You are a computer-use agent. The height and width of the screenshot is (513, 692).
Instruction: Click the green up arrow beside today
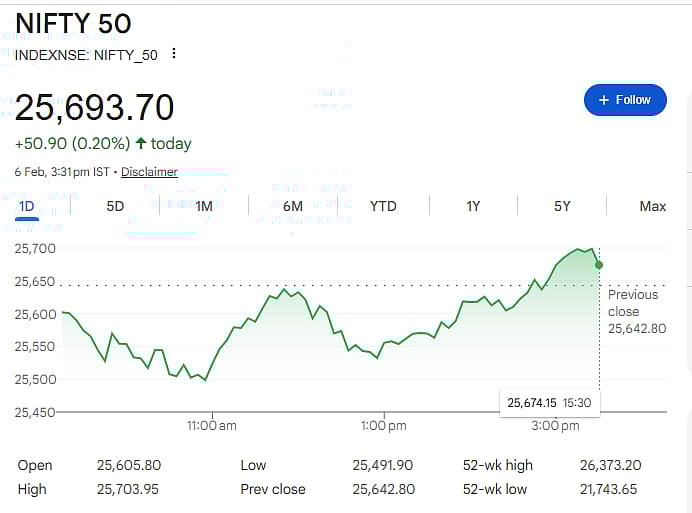[141, 144]
